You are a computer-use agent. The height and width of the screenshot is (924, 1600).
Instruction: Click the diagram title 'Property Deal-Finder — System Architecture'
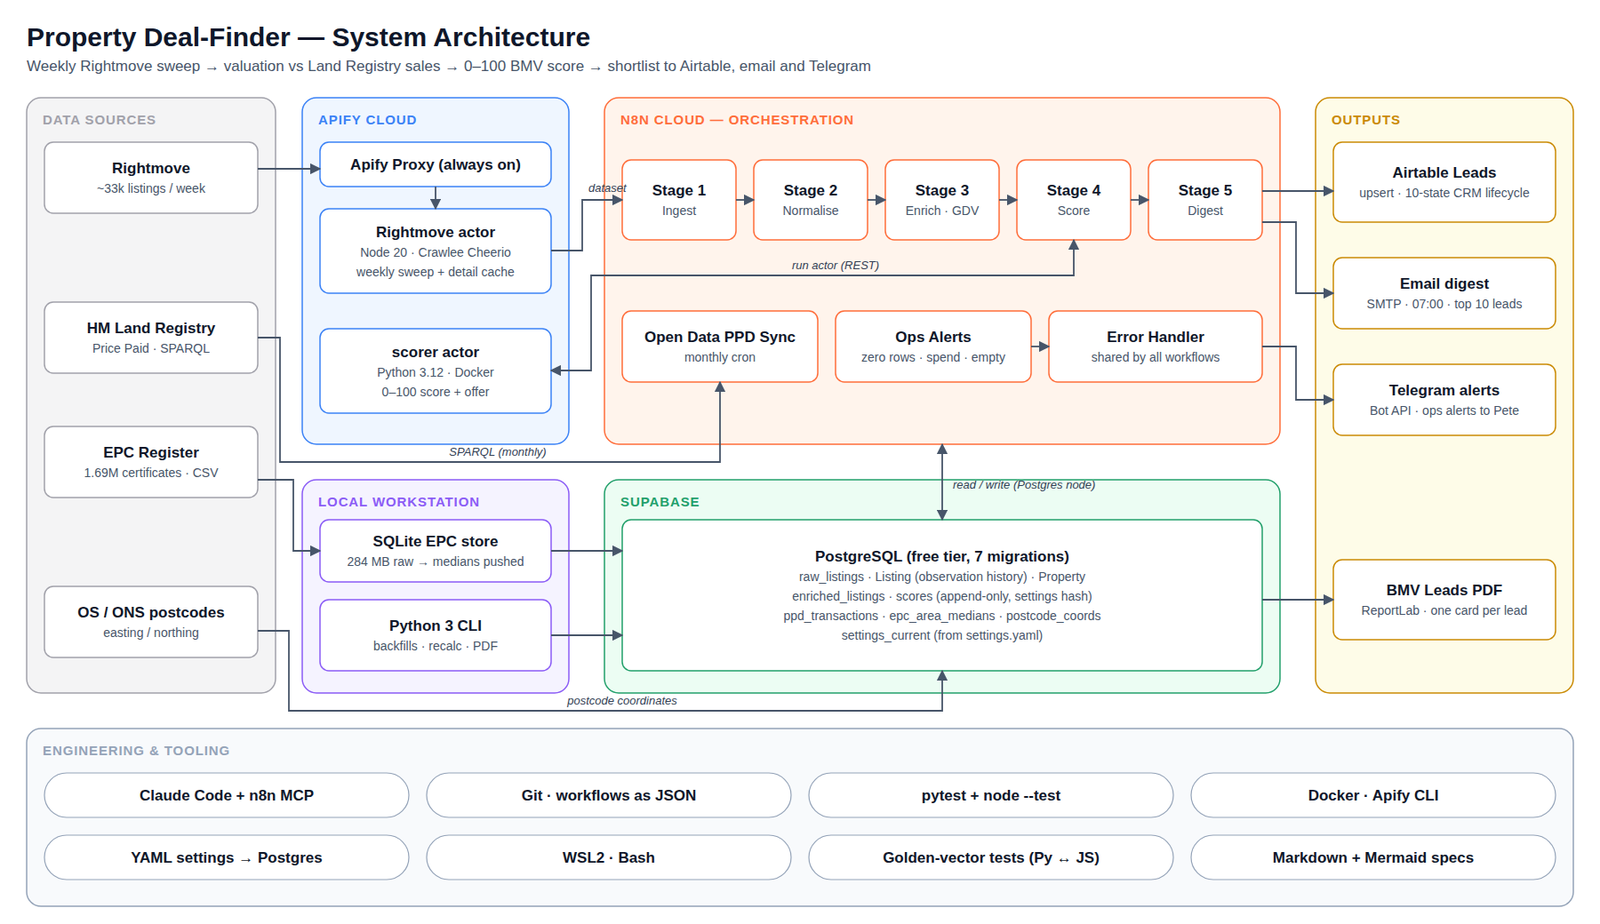tap(308, 37)
